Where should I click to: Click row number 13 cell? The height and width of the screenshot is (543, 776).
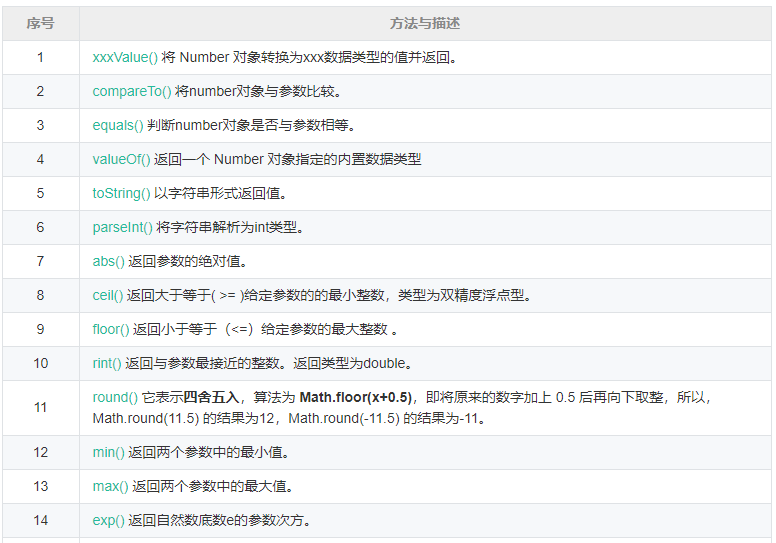click(x=41, y=487)
